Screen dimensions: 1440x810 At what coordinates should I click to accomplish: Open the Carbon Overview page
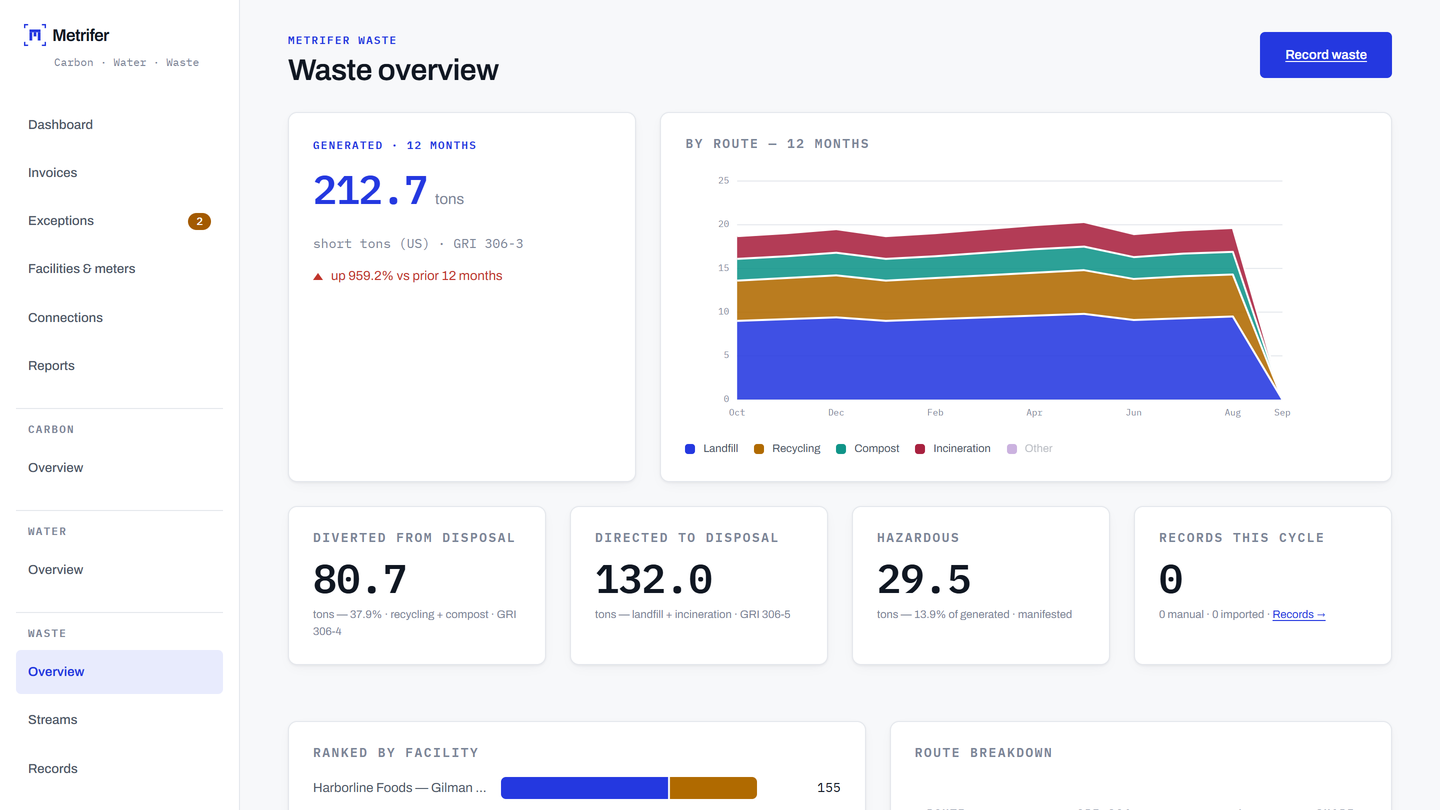(x=119, y=468)
